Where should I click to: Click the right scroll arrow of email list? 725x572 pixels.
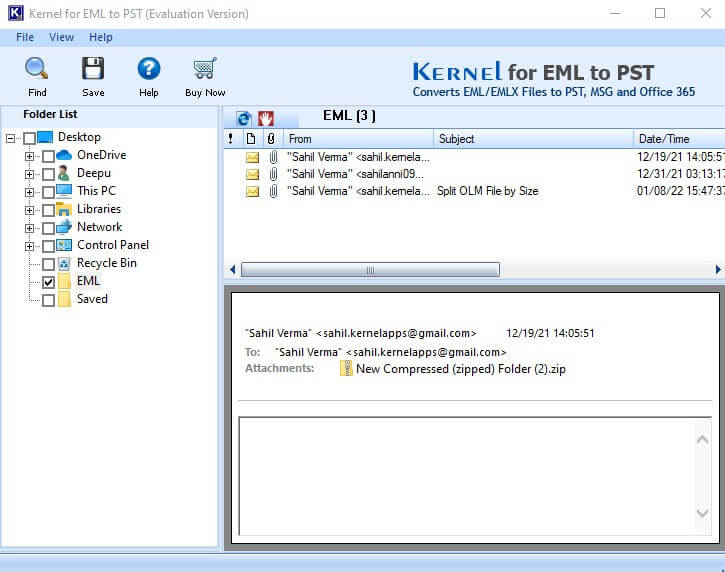[x=718, y=270]
